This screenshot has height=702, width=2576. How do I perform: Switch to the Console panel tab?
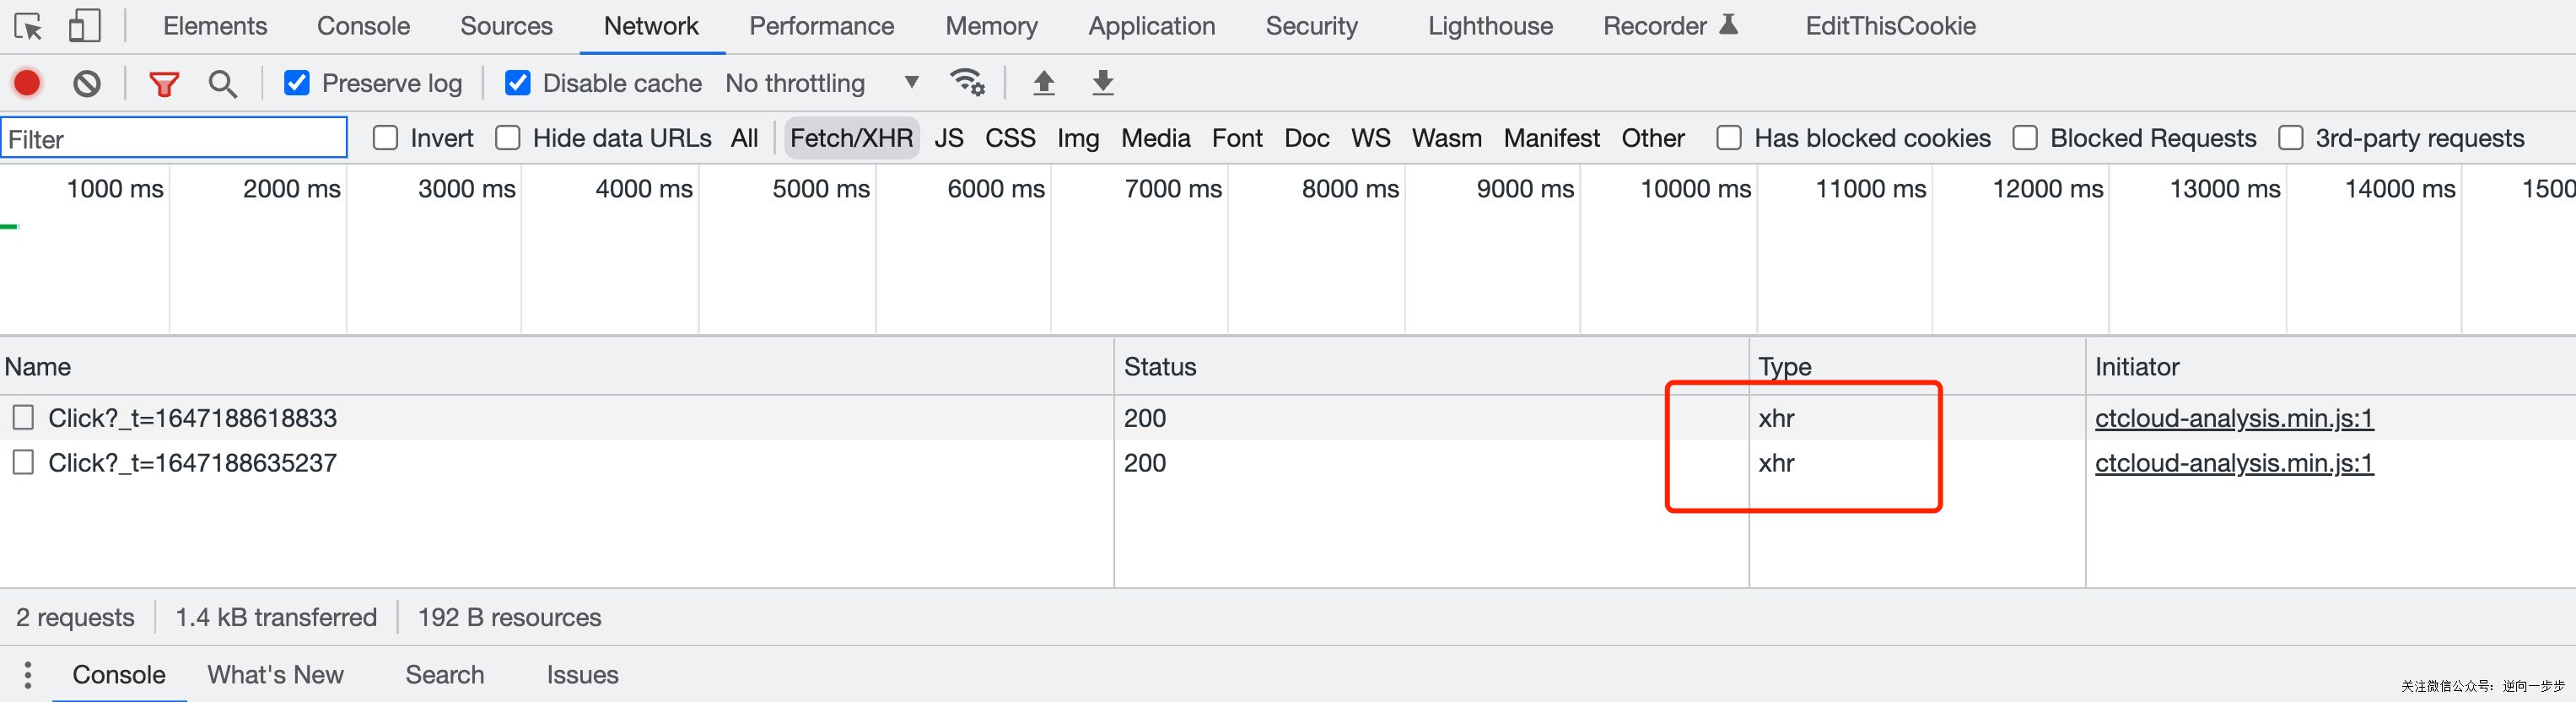click(363, 26)
